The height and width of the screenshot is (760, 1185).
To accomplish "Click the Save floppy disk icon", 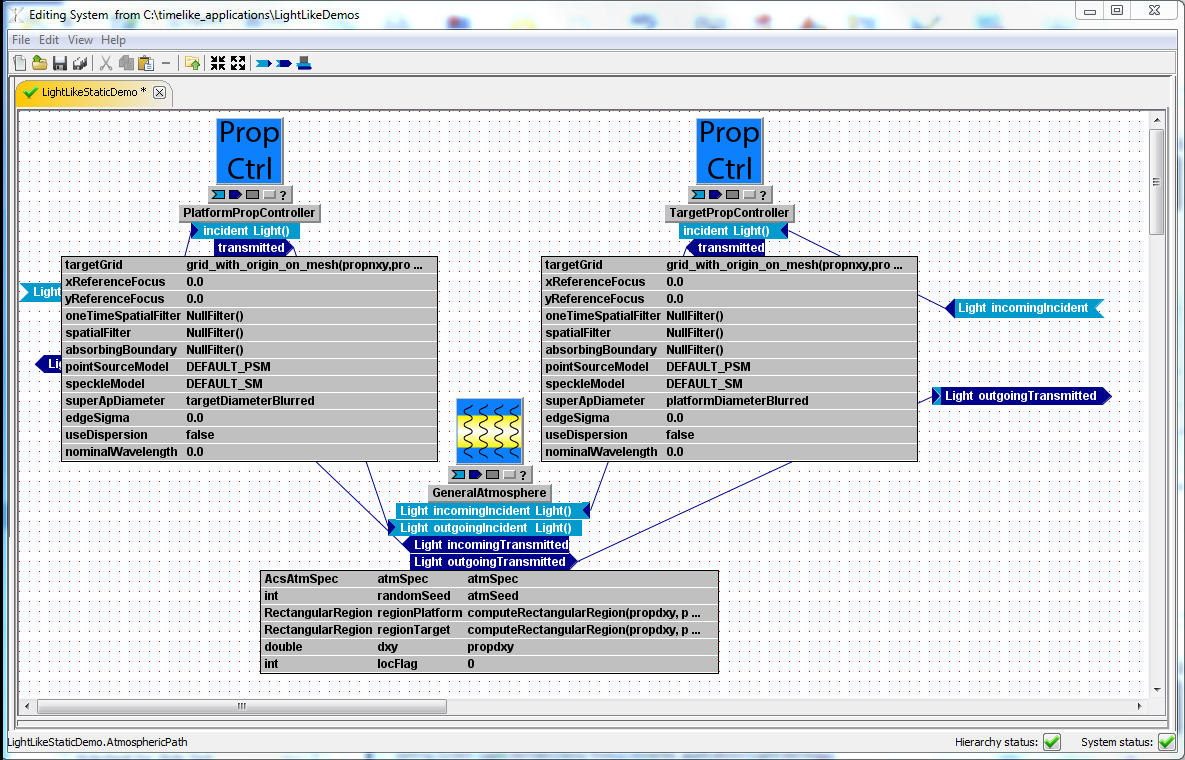I will tap(60, 63).
